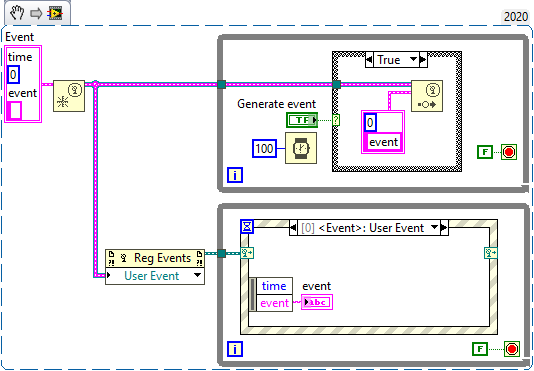The image size is (534, 371).
Task: Open the User Event case selector dropdown
Action: click(435, 227)
